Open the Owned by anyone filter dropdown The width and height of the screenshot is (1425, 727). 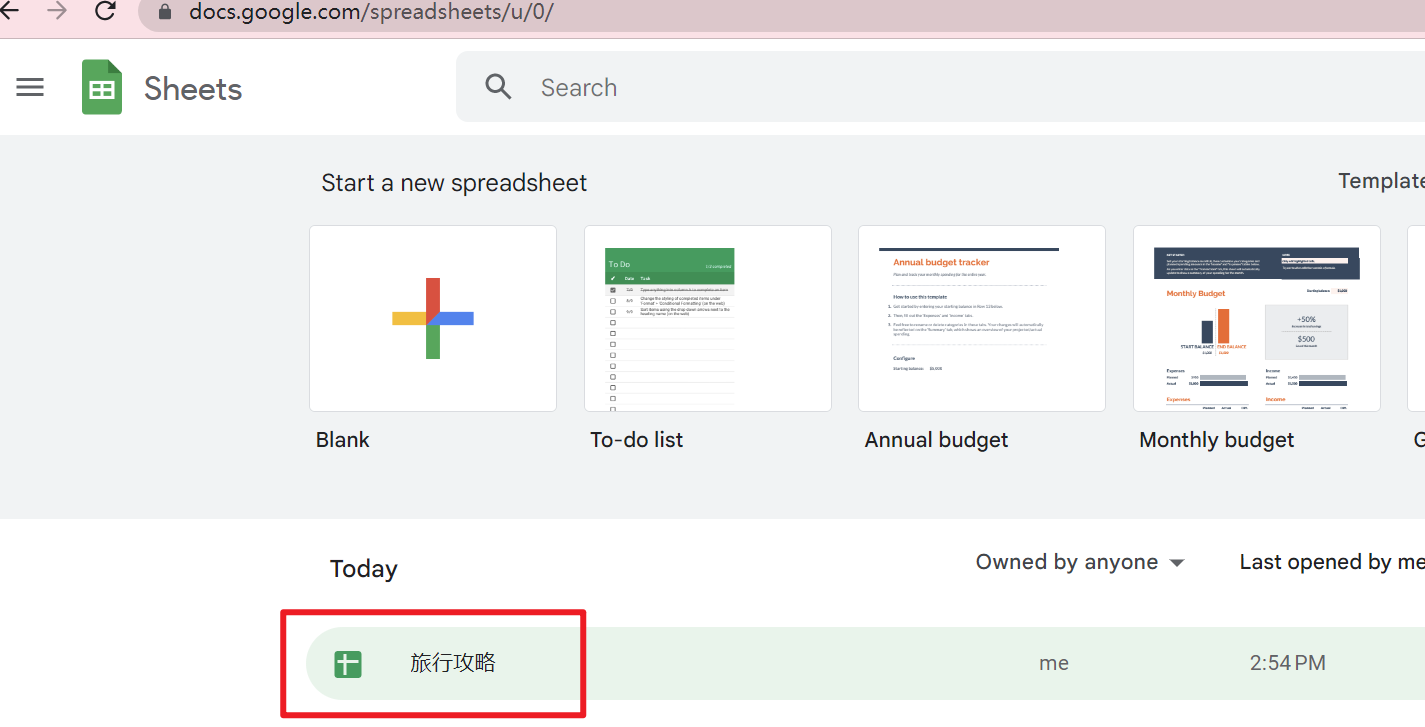pos(1066,562)
